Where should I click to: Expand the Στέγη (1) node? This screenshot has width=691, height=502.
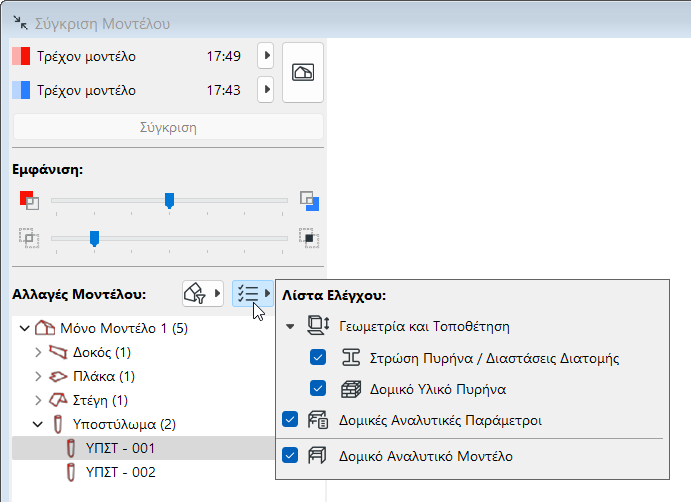pos(38,400)
